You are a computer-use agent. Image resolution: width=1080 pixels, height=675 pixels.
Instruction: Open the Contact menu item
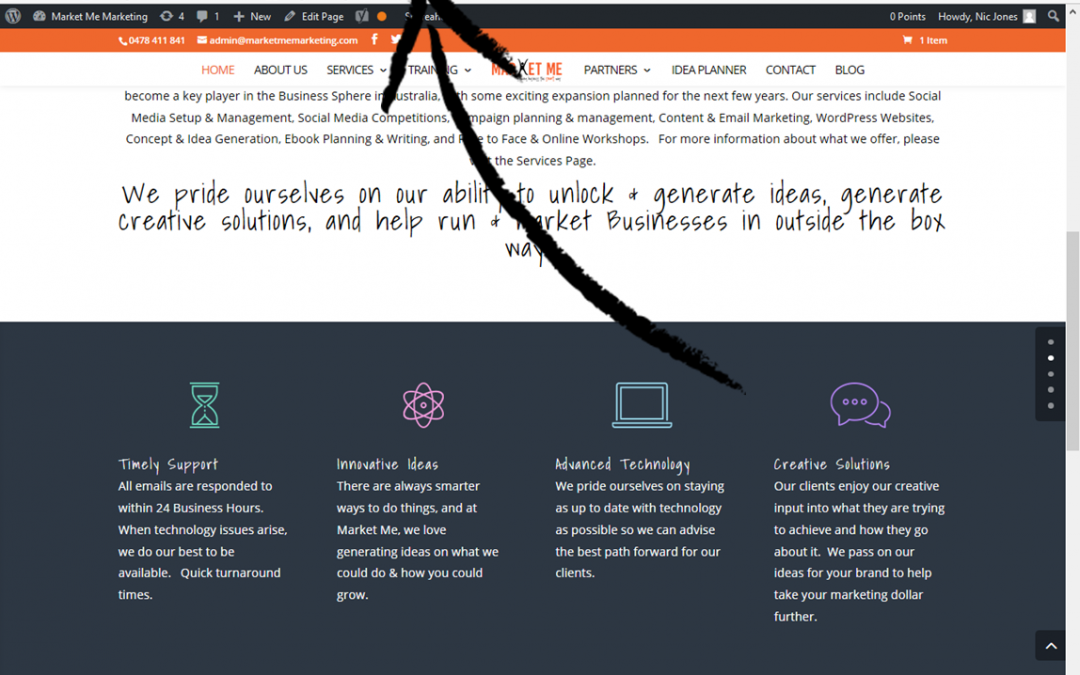point(790,70)
